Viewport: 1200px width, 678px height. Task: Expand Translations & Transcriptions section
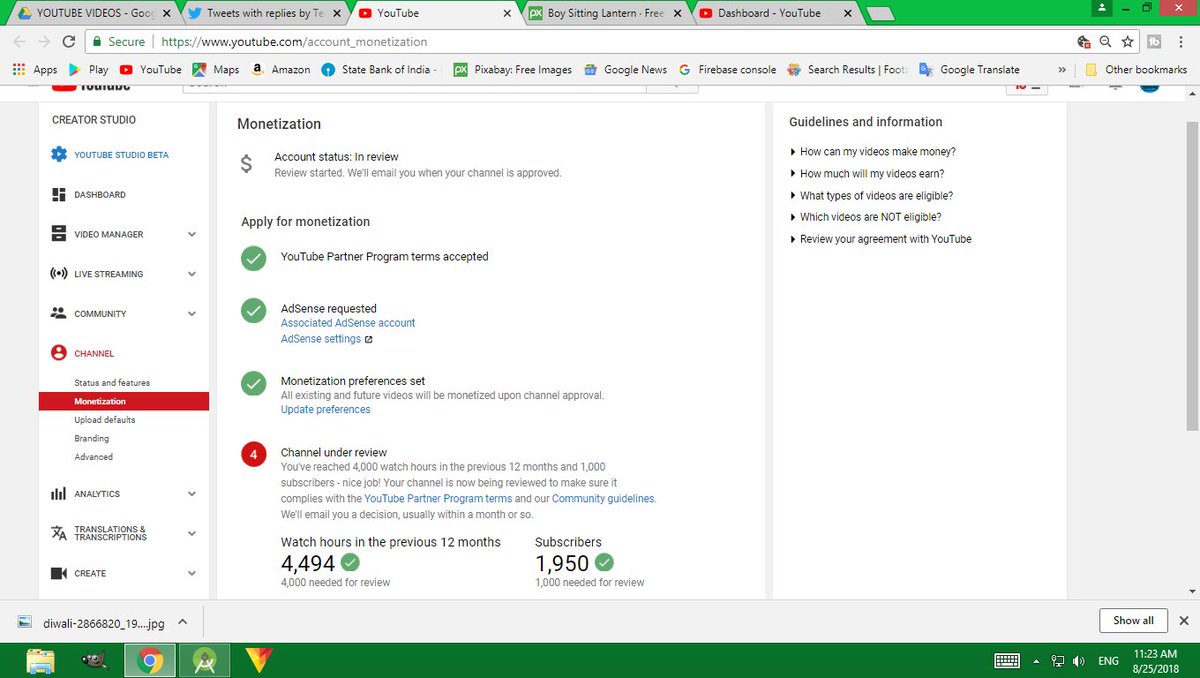coord(192,533)
